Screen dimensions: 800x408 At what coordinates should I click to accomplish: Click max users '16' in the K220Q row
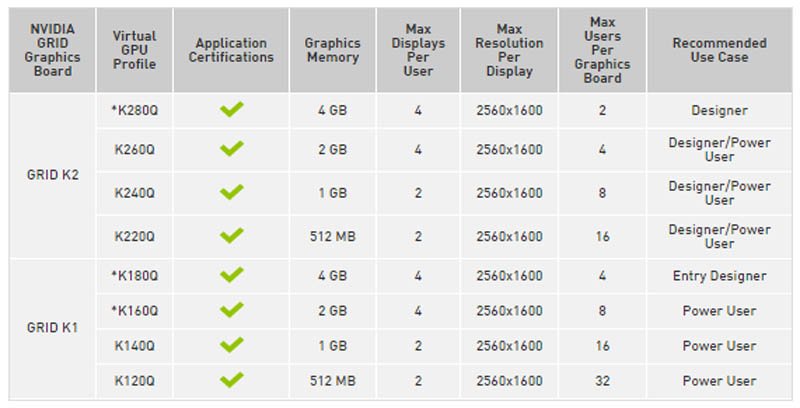(x=603, y=236)
